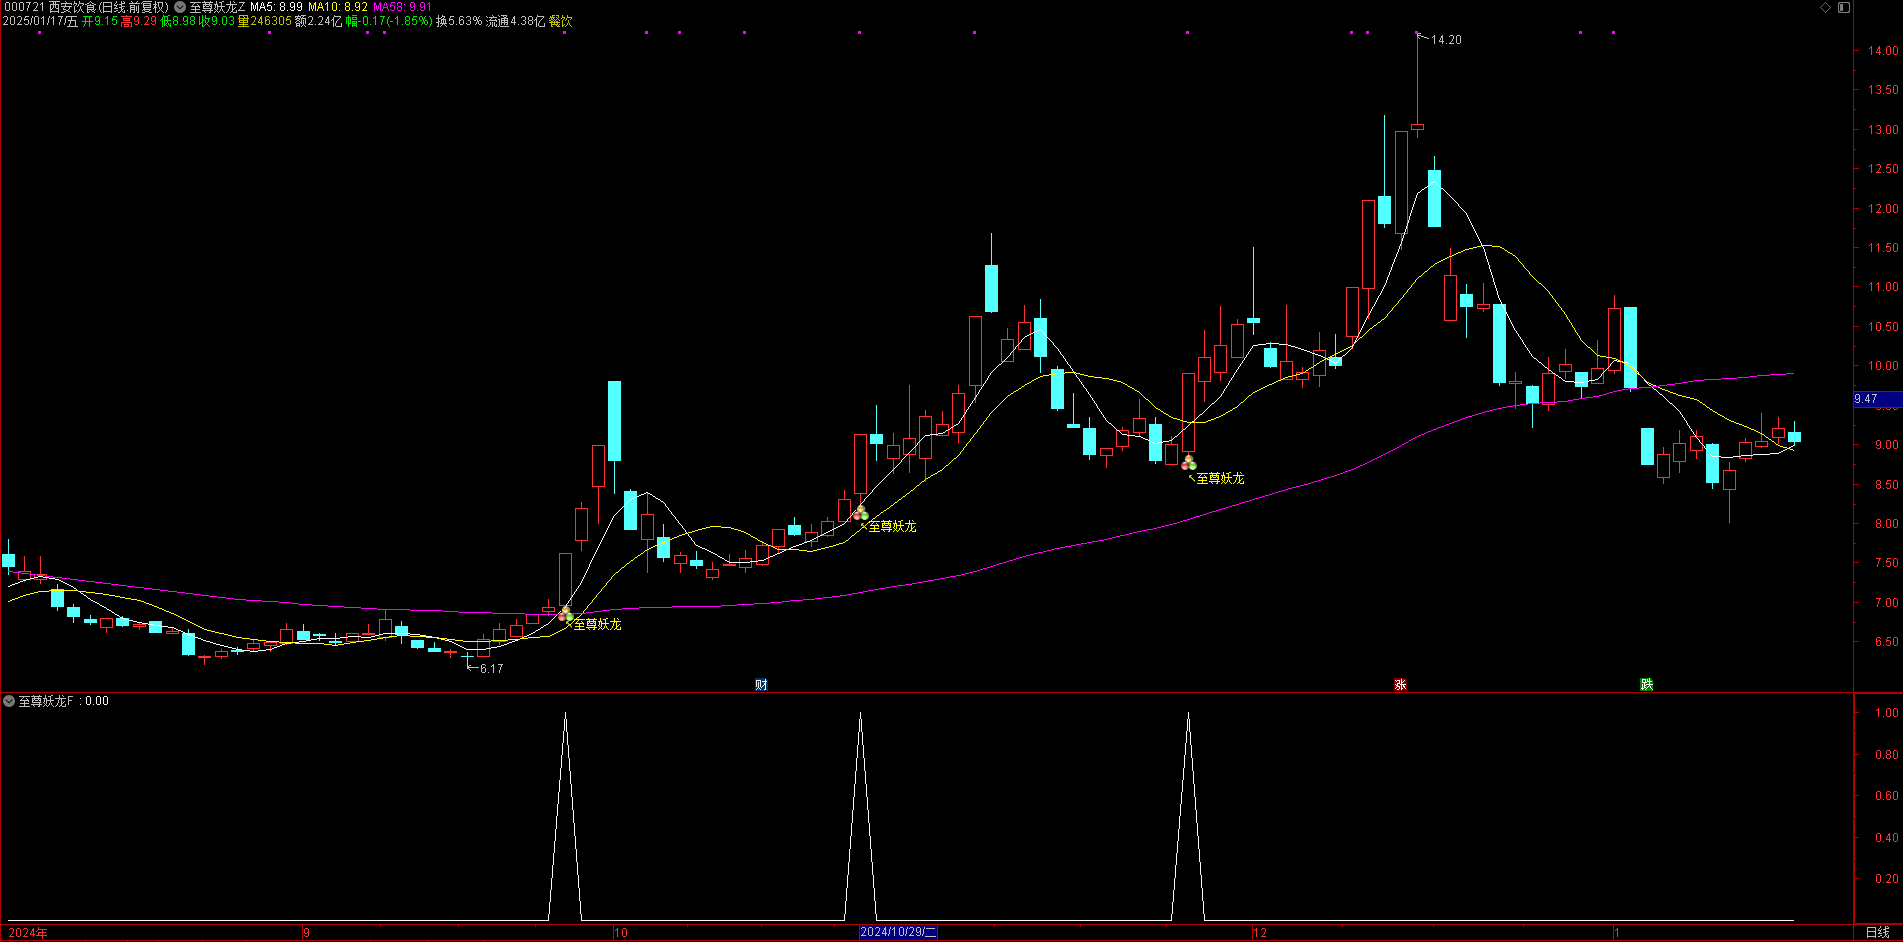Click the month 9 axis label
1903x942 pixels.
pyautogui.click(x=307, y=933)
